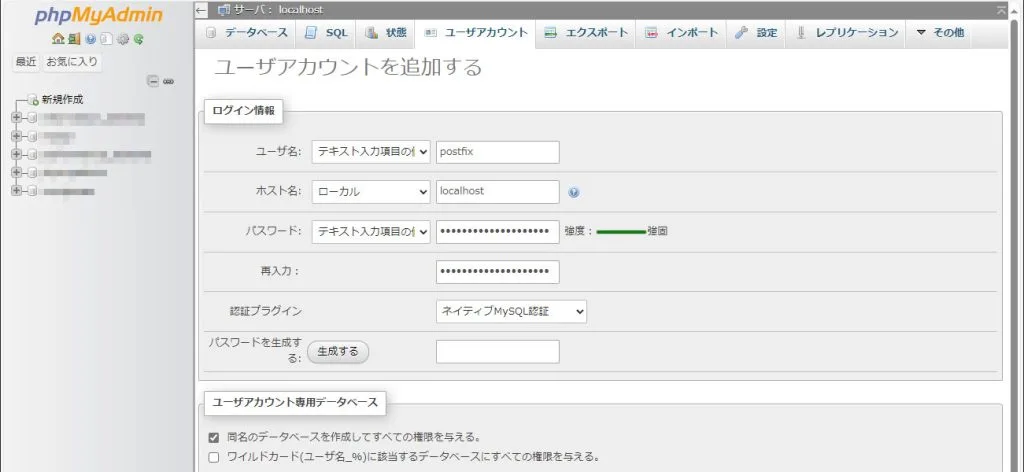1024x472 pixels.
Task: Click the 新規作成 tree entry
Action: click(63, 100)
